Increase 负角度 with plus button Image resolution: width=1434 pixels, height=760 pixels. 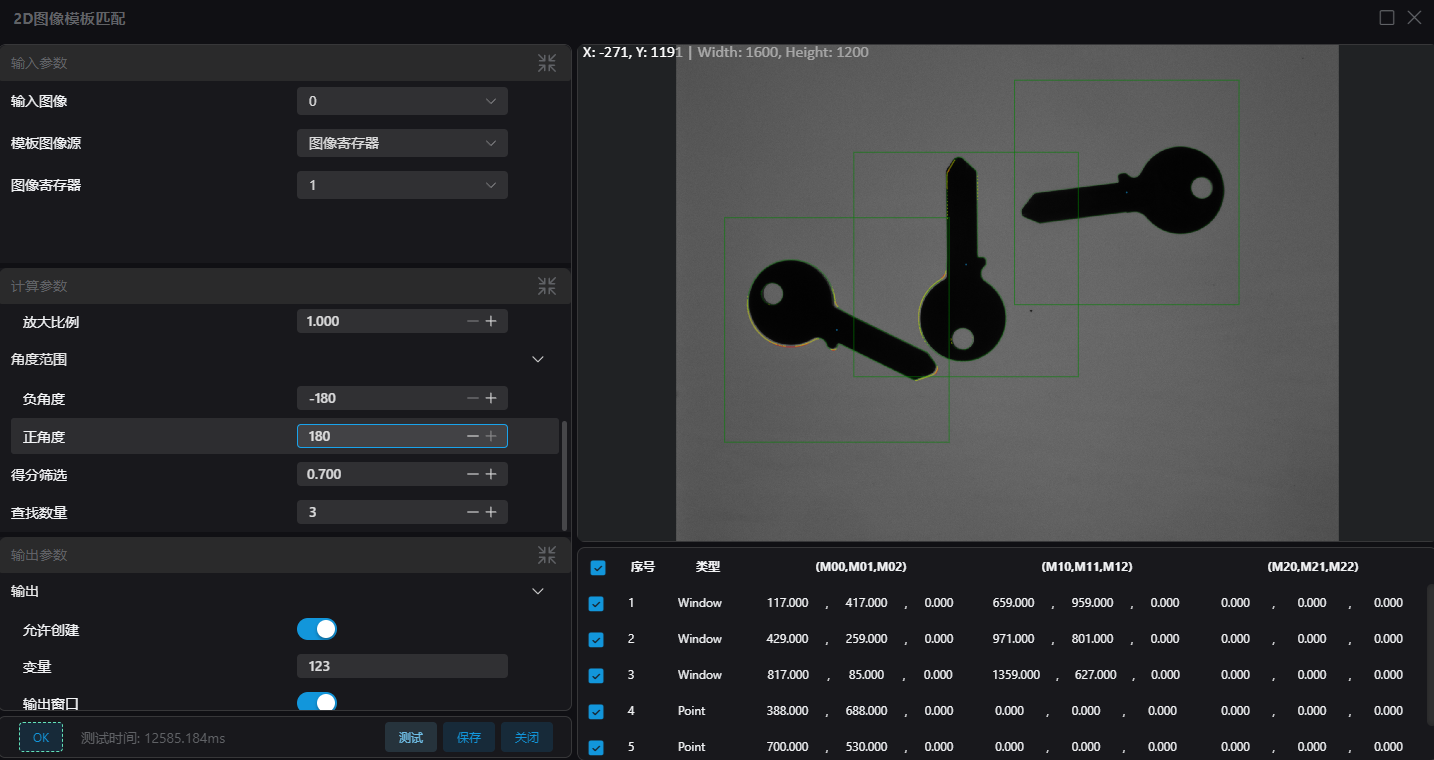(x=491, y=398)
